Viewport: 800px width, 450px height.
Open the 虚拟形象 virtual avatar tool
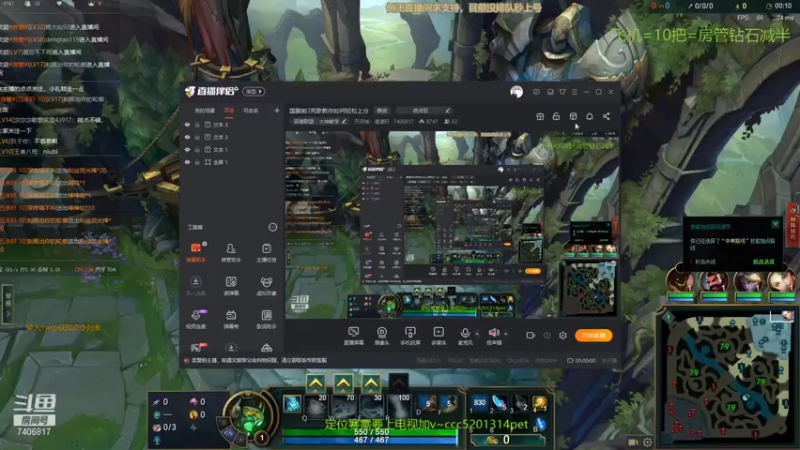[266, 285]
